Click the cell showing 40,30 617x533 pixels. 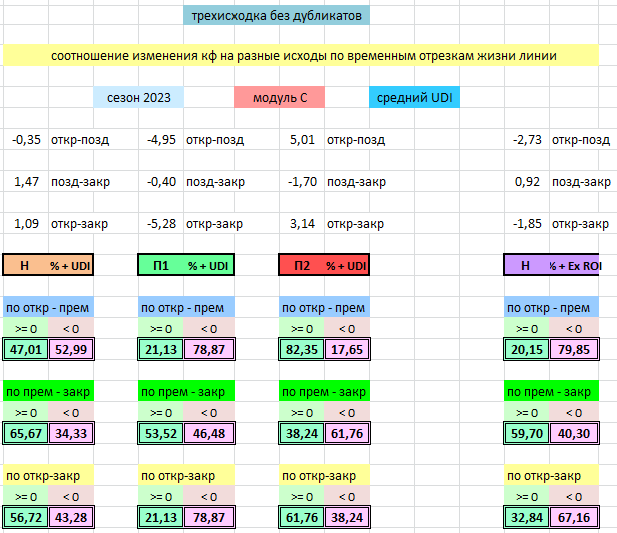(x=574, y=433)
